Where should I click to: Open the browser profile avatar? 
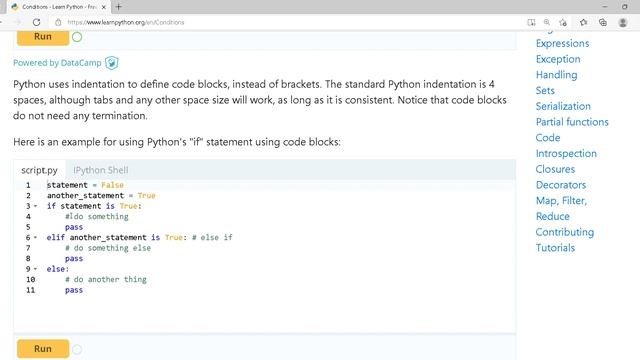[622, 22]
